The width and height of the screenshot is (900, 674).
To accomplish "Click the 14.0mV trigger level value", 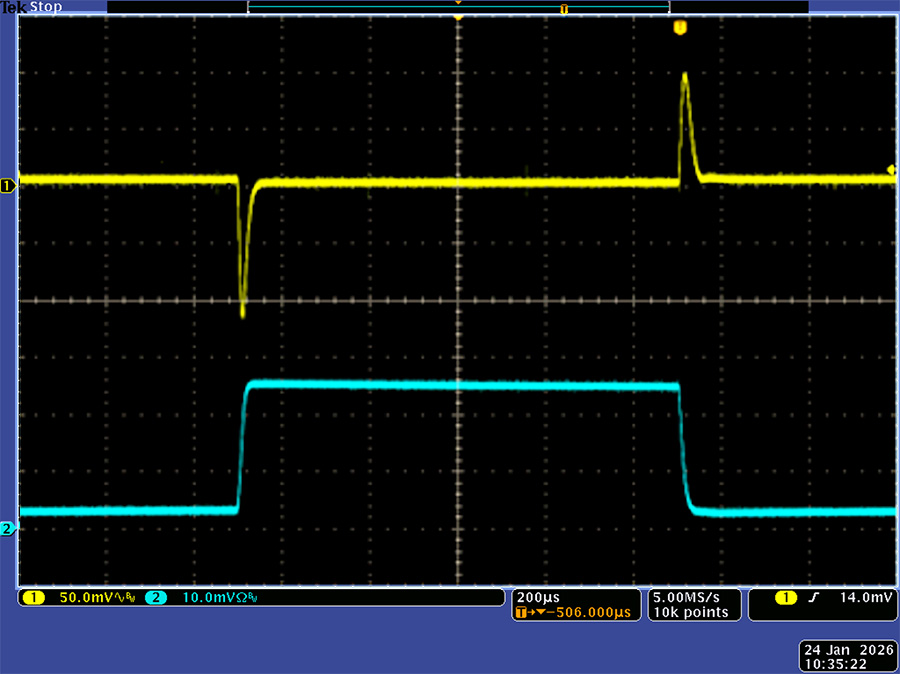I will (x=867, y=597).
